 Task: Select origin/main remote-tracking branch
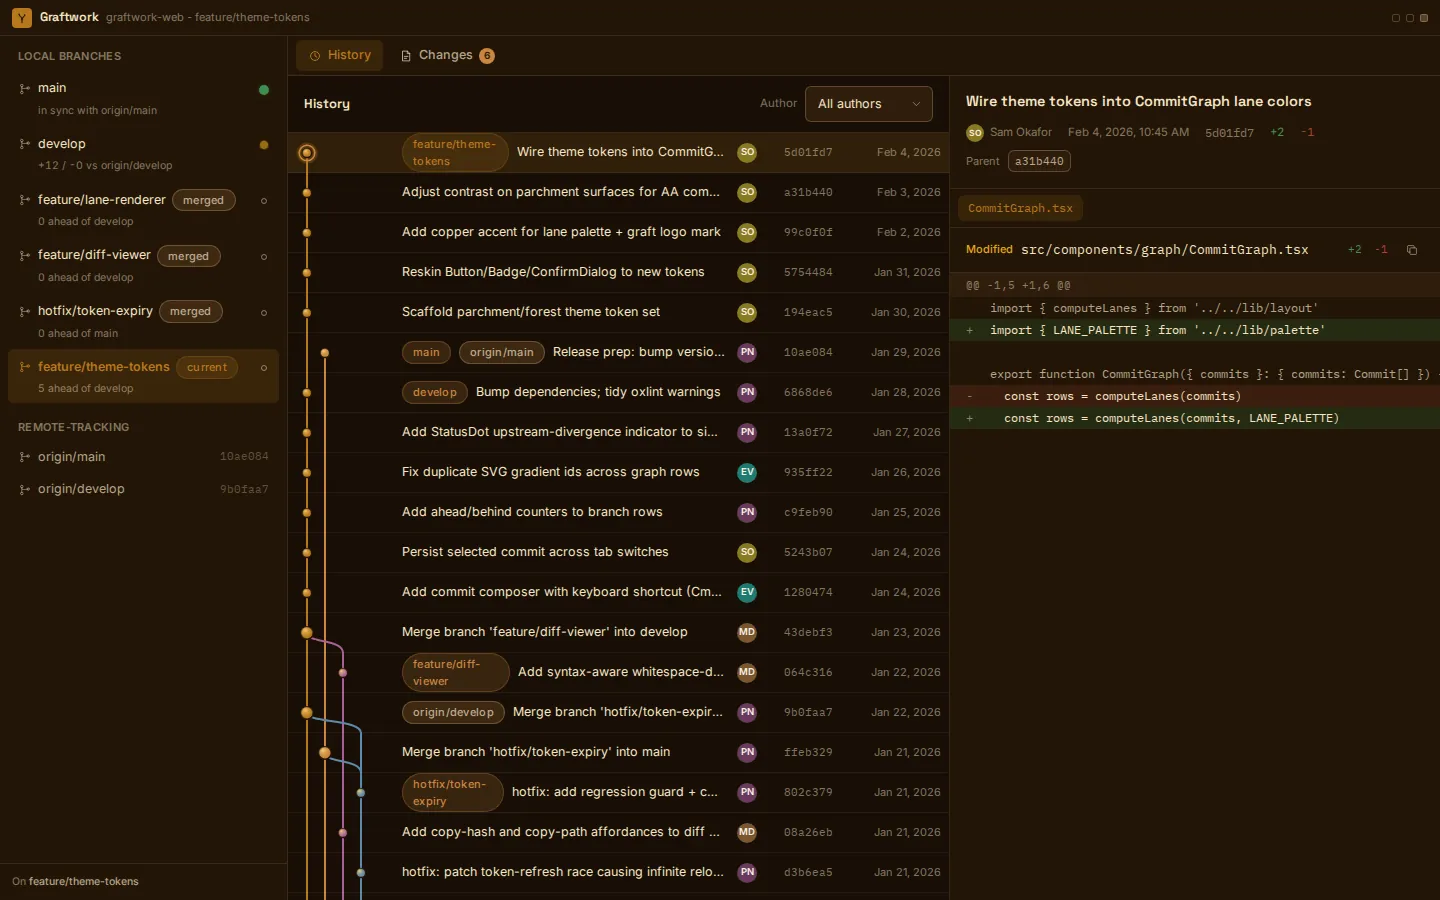(x=143, y=457)
